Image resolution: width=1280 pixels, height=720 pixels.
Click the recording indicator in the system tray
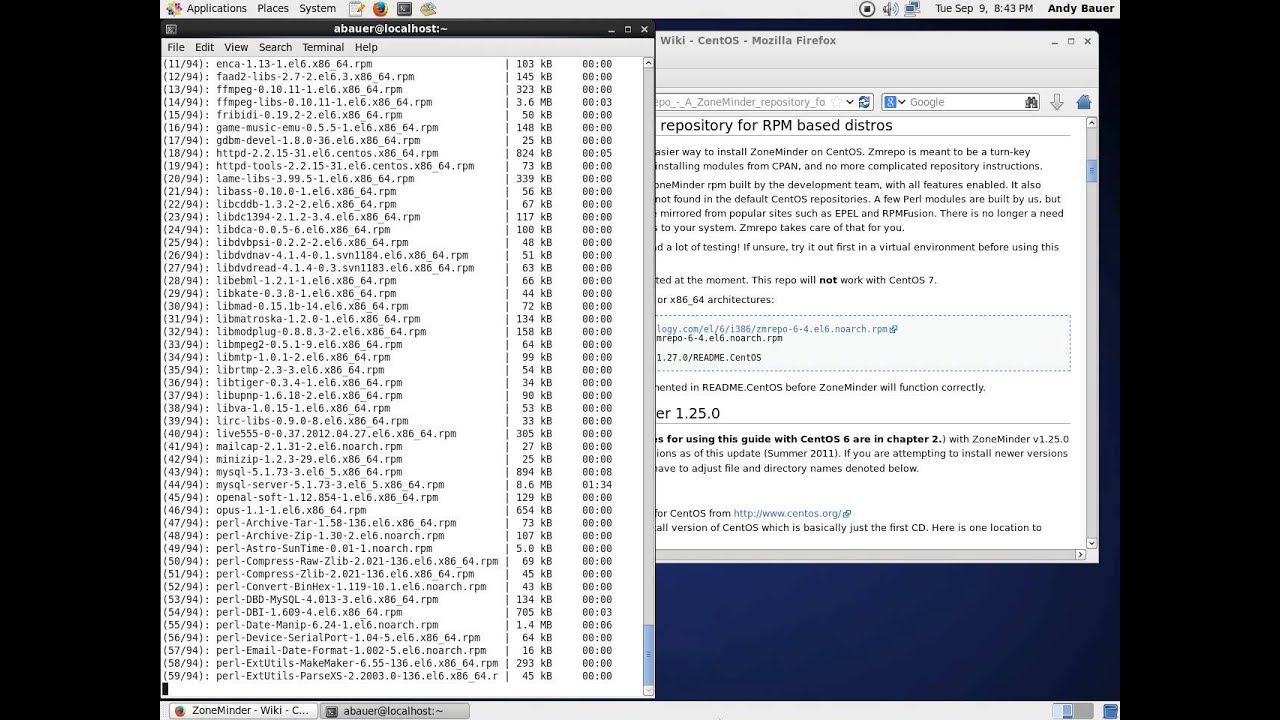(x=867, y=8)
